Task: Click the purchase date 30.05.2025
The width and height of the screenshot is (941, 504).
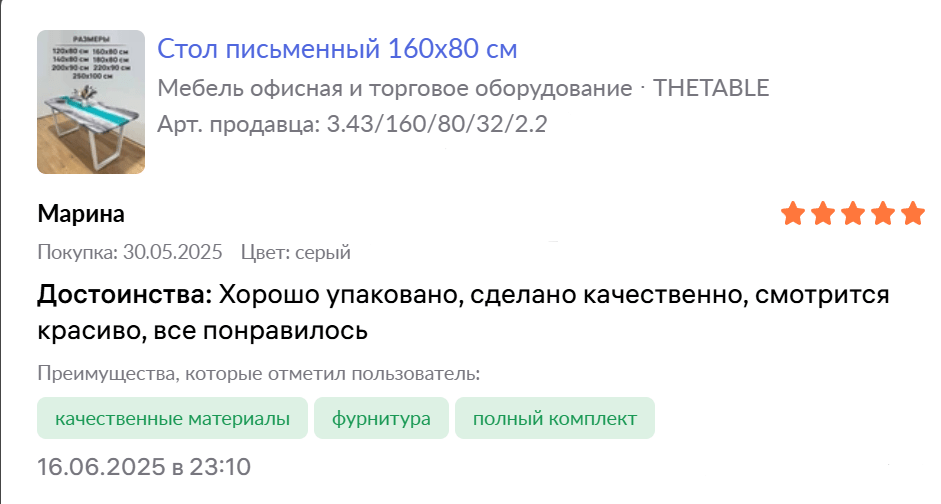Action: (173, 251)
